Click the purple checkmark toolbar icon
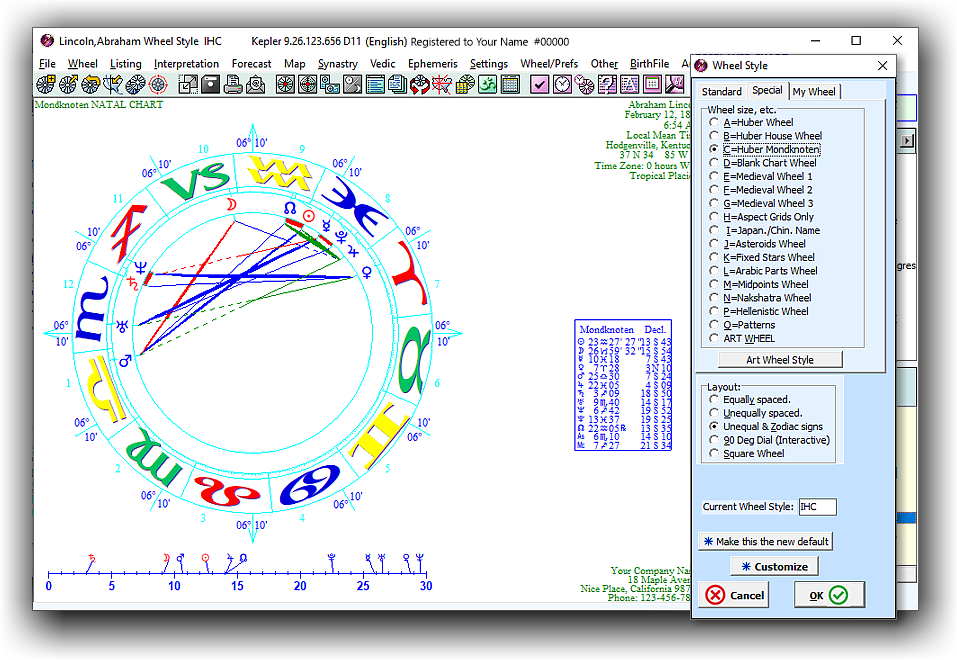The width and height of the screenshot is (957, 660). 539,85
